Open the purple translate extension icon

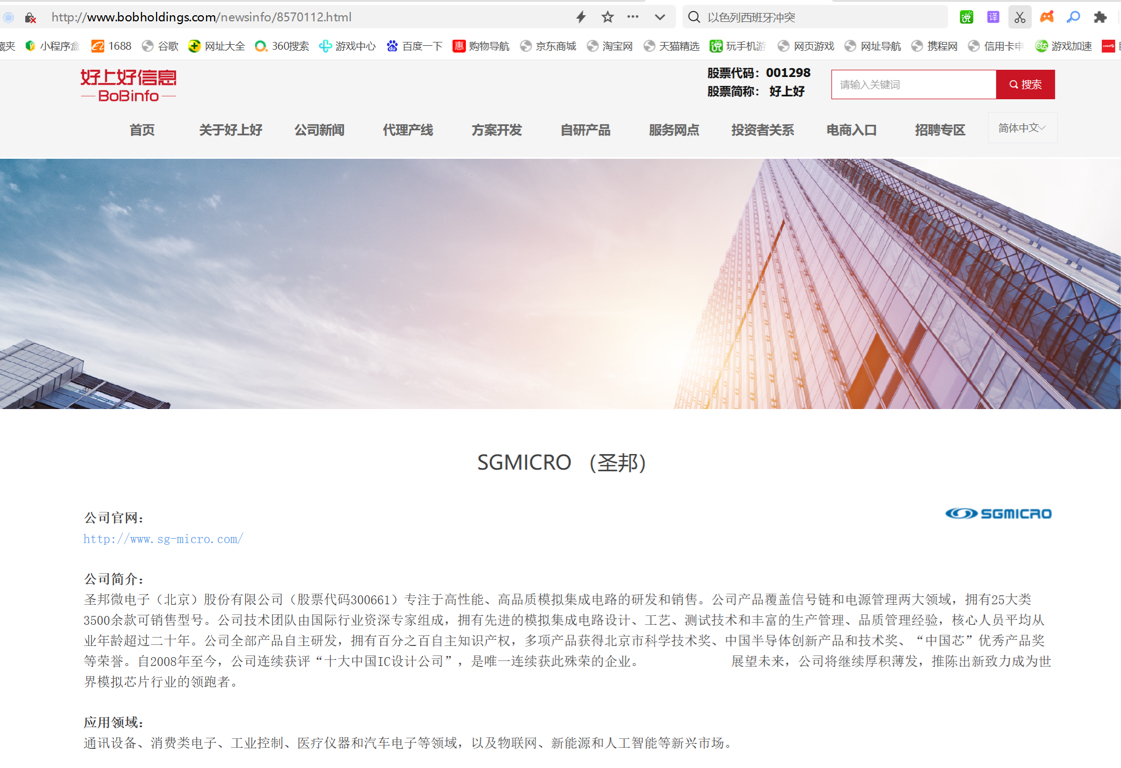click(x=993, y=17)
